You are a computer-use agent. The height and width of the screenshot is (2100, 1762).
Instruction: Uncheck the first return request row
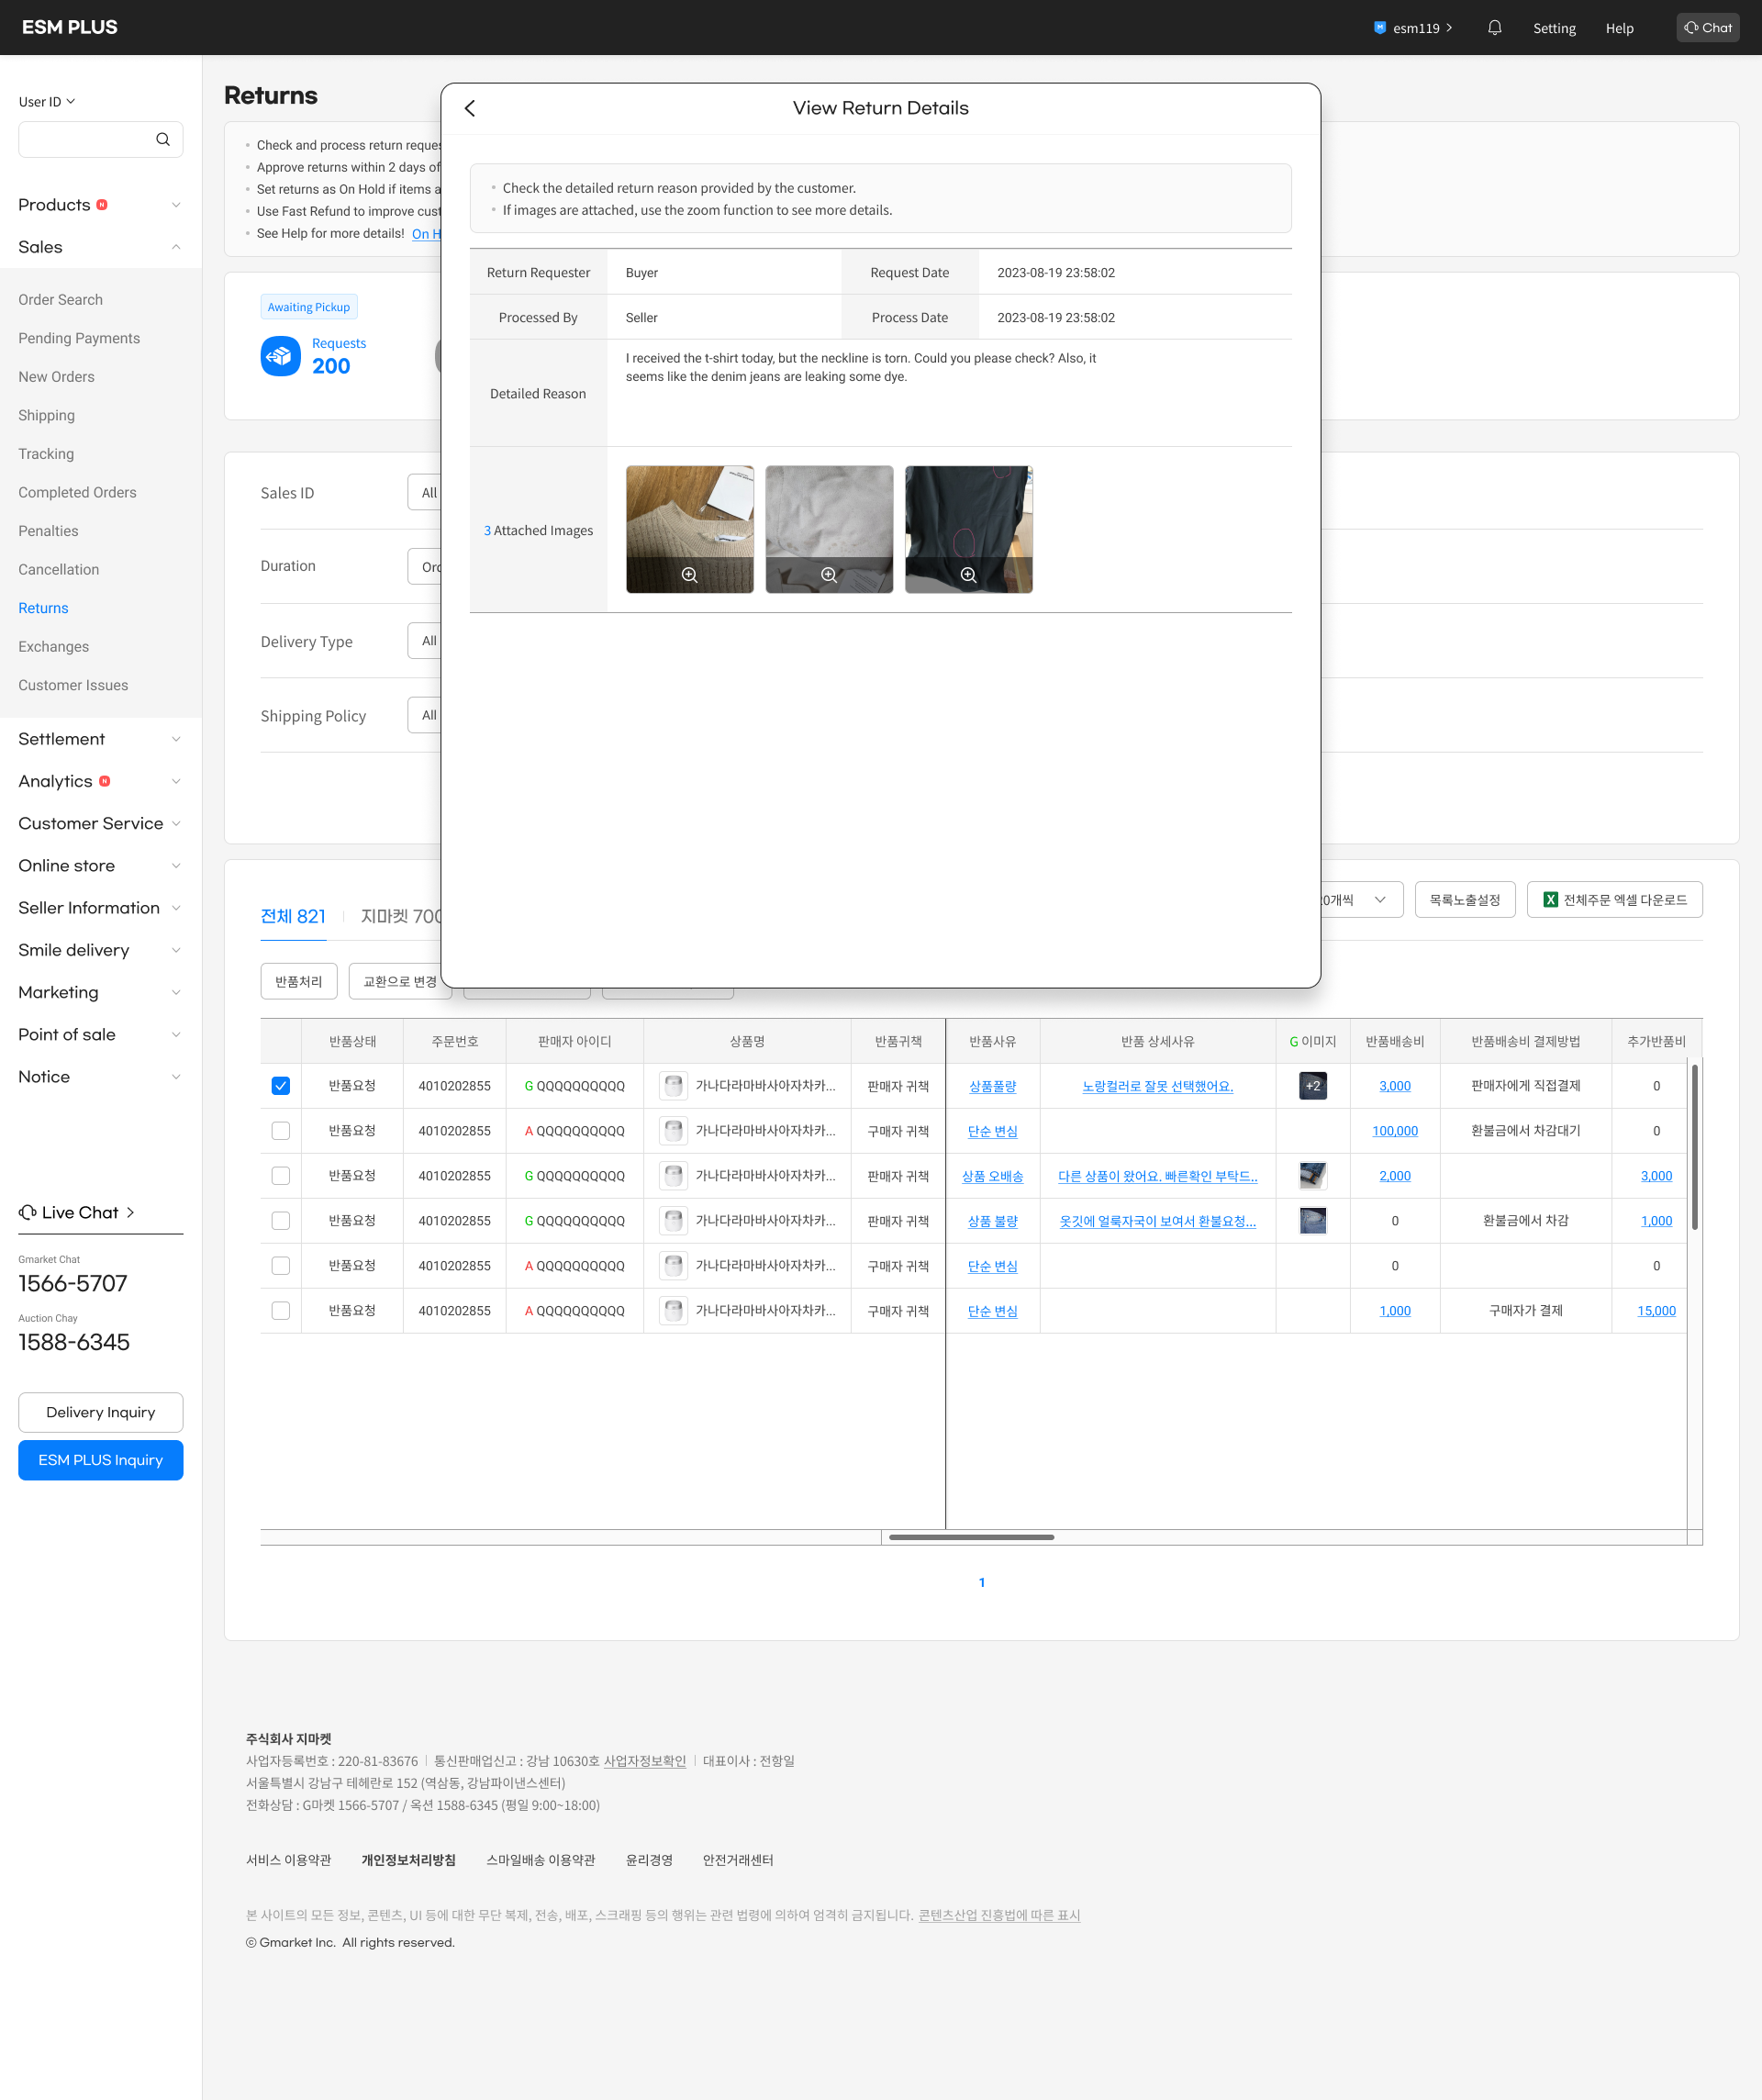tap(281, 1086)
